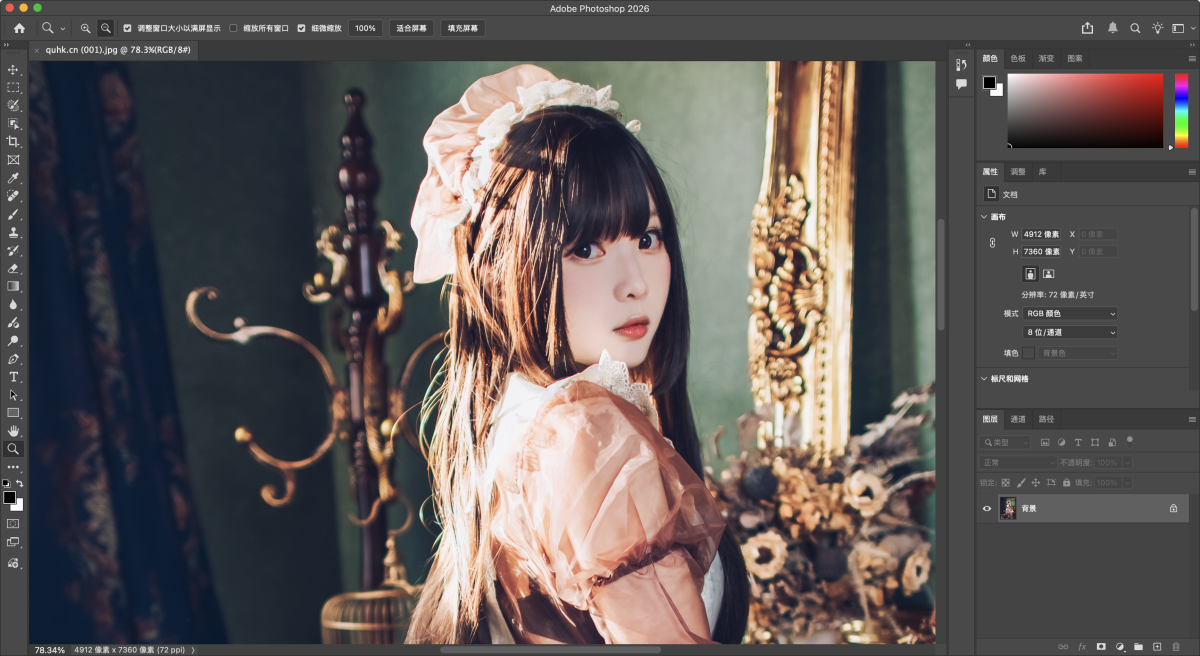Screen dimensions: 1200x656
Task: Open the Properties panel flyout menu
Action: coord(1192,171)
